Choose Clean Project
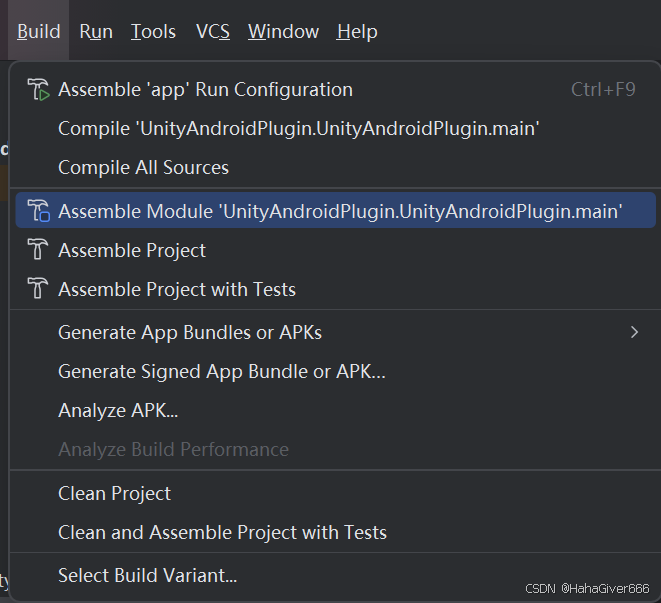The width and height of the screenshot is (661, 603). pyautogui.click(x=336, y=493)
